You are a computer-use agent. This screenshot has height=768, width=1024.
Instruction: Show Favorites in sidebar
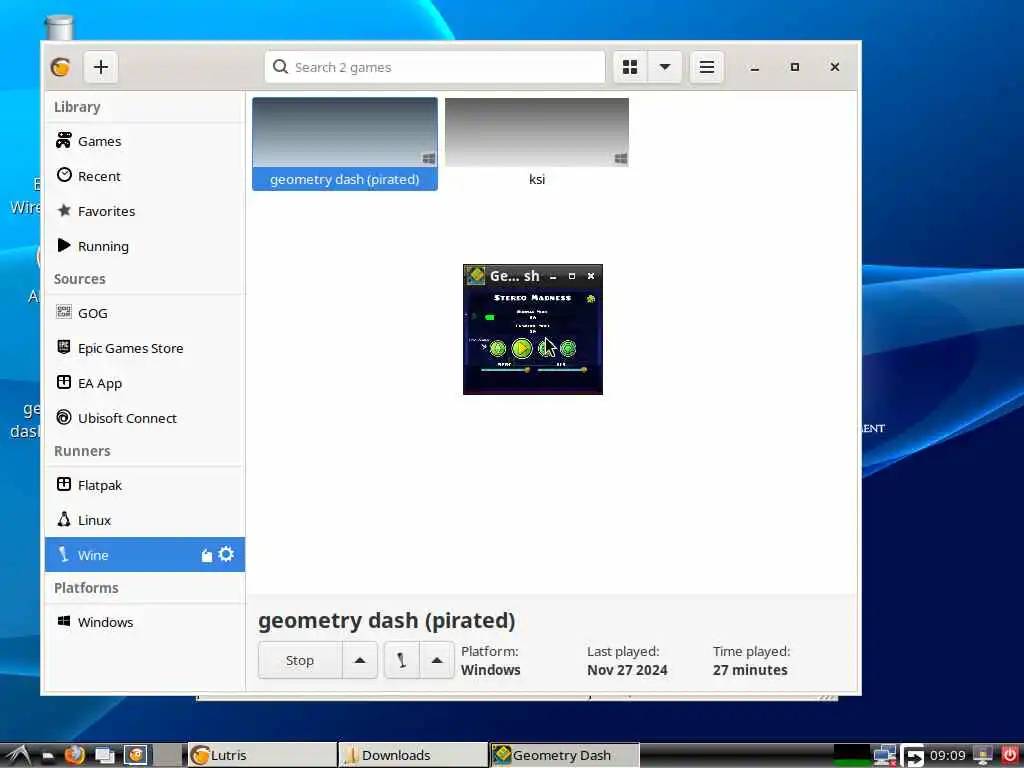(x=144, y=211)
